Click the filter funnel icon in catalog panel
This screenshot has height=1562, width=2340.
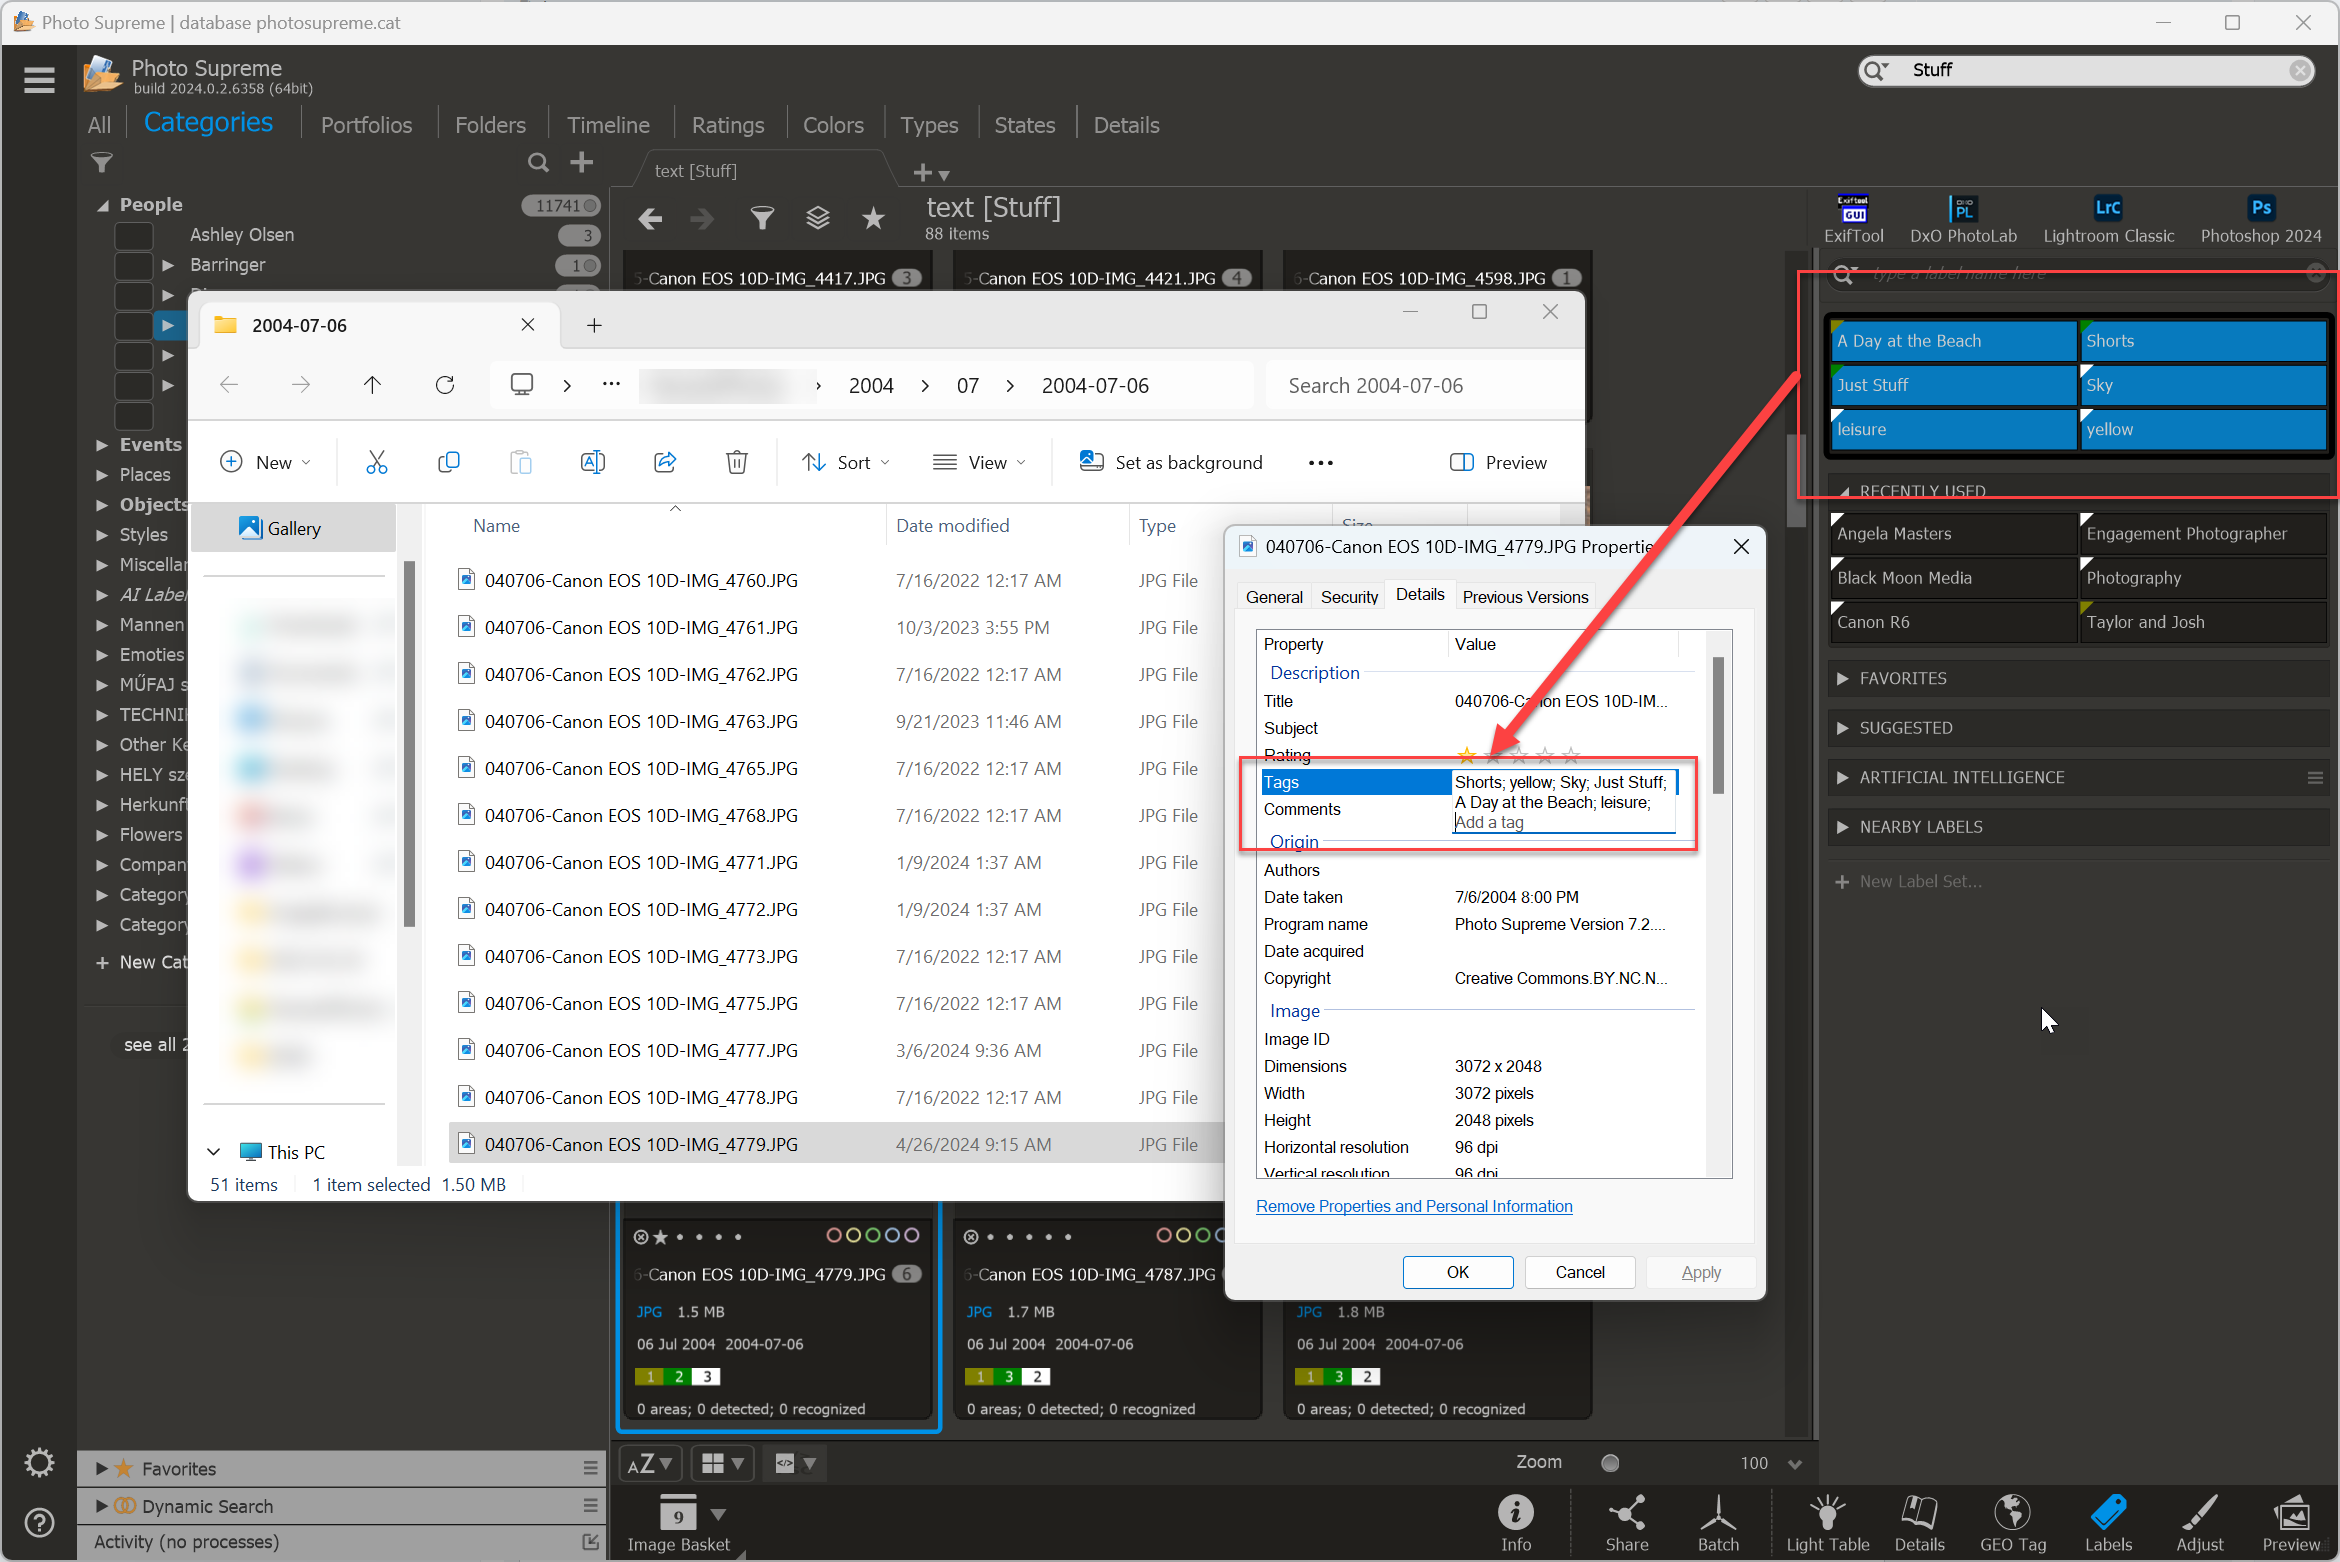point(102,162)
